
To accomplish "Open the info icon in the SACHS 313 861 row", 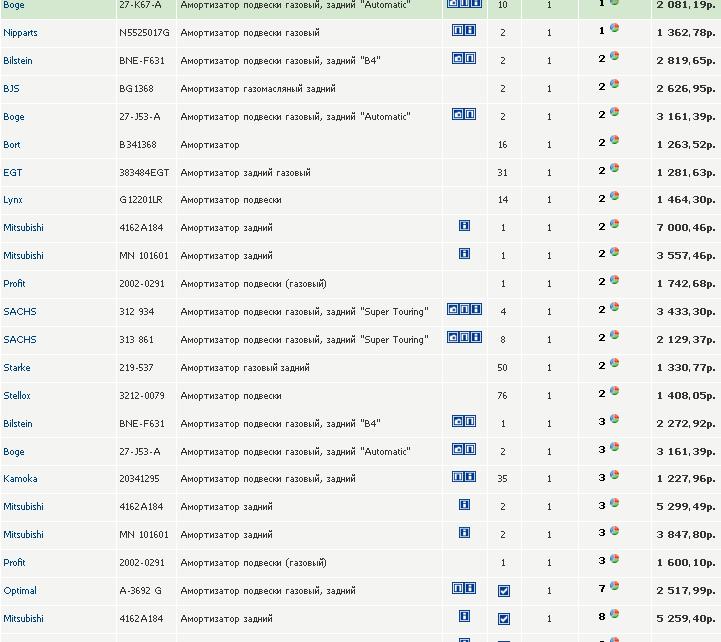I will point(476,337).
